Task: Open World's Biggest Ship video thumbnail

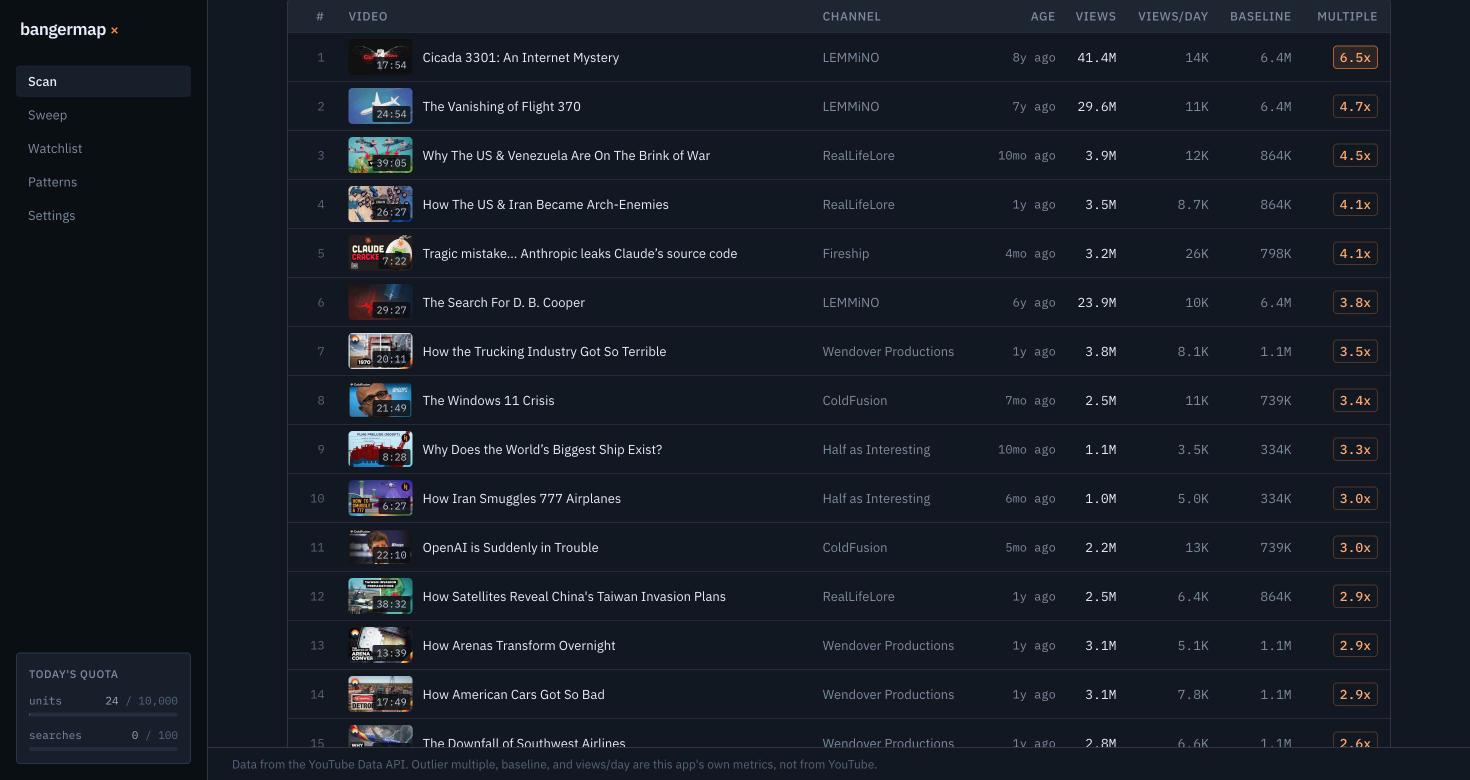Action: click(380, 449)
